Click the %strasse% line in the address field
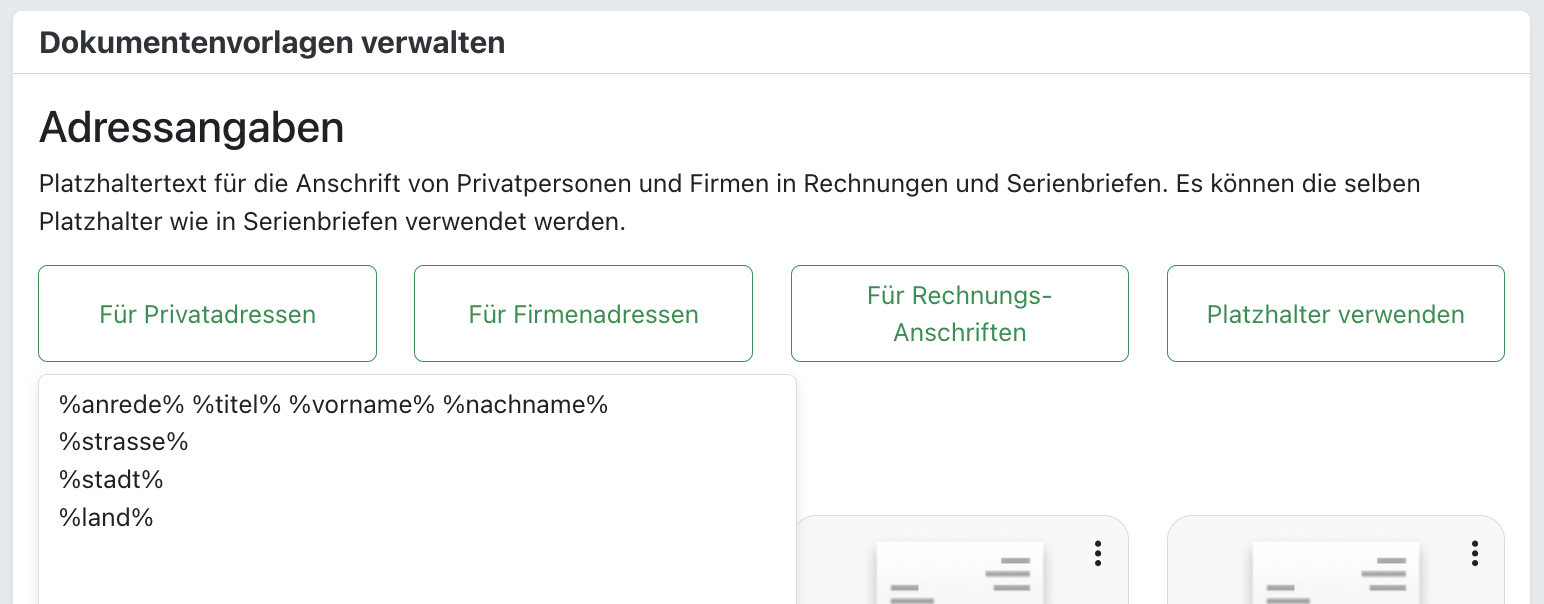This screenshot has width=1544, height=604. point(124,442)
